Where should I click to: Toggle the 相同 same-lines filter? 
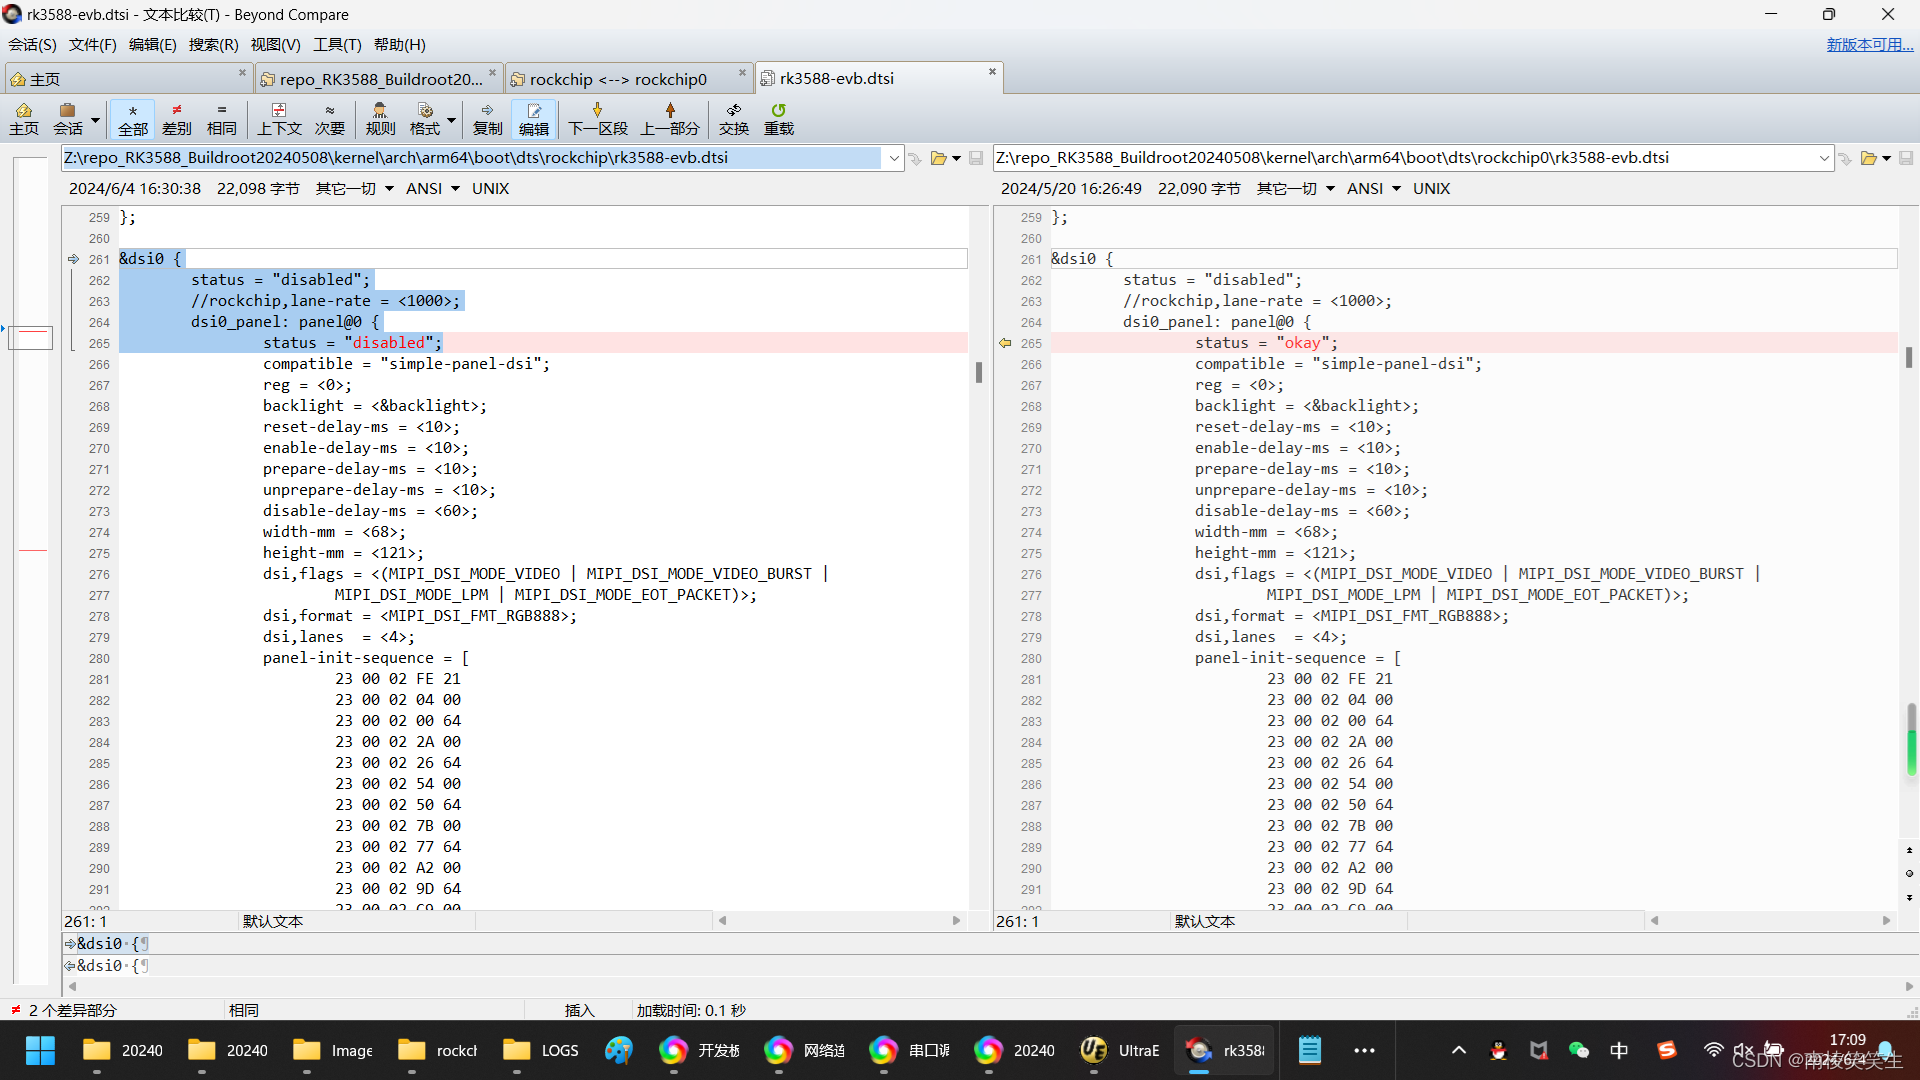tap(221, 118)
